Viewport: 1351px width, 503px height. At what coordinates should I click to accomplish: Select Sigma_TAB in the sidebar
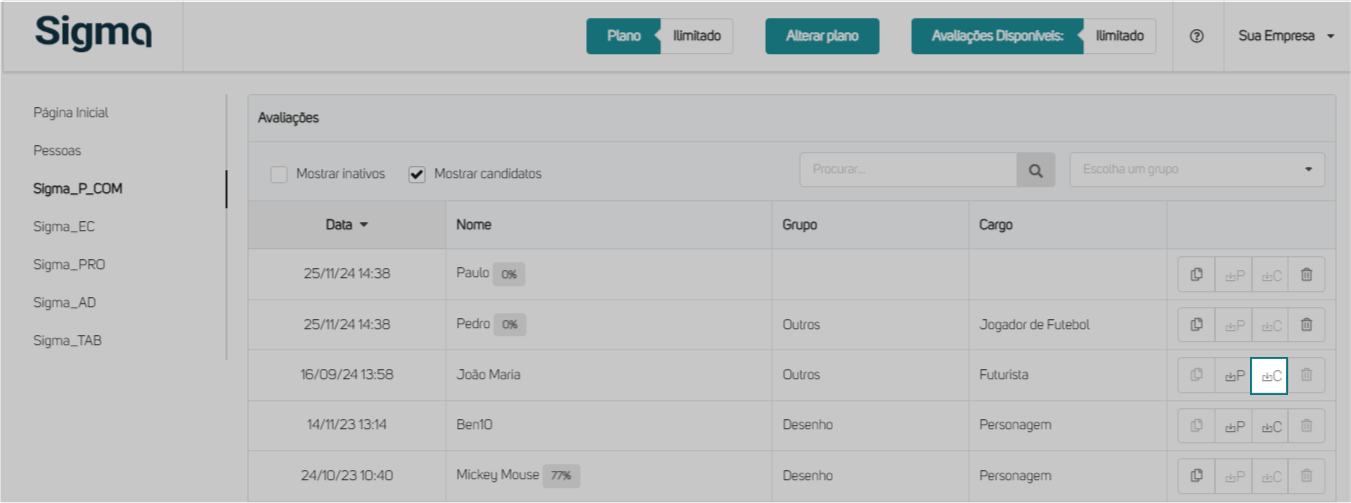point(68,341)
